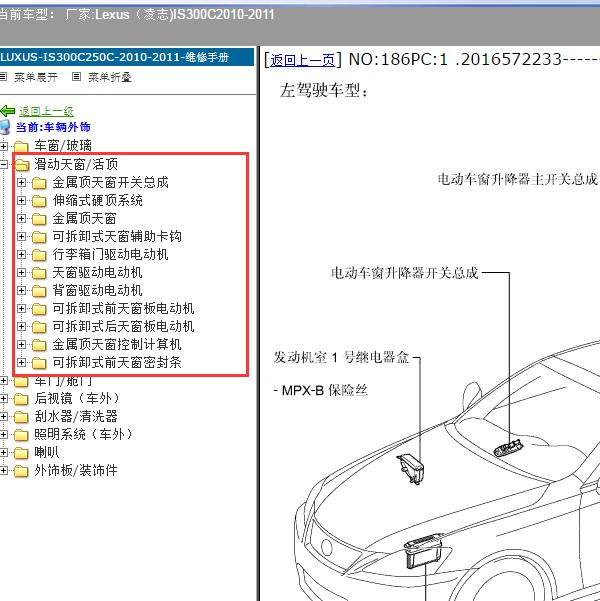Viewport: 600px width, 601px height.
Task: Open the 可拆卸式前天窗密封条 tree item
Action: tap(117, 363)
